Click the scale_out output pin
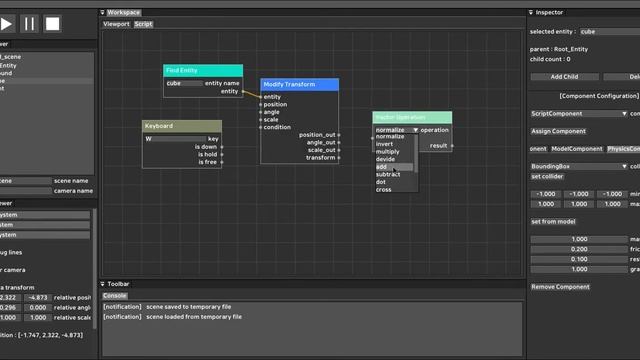The width and height of the screenshot is (640, 360). tap(339, 150)
